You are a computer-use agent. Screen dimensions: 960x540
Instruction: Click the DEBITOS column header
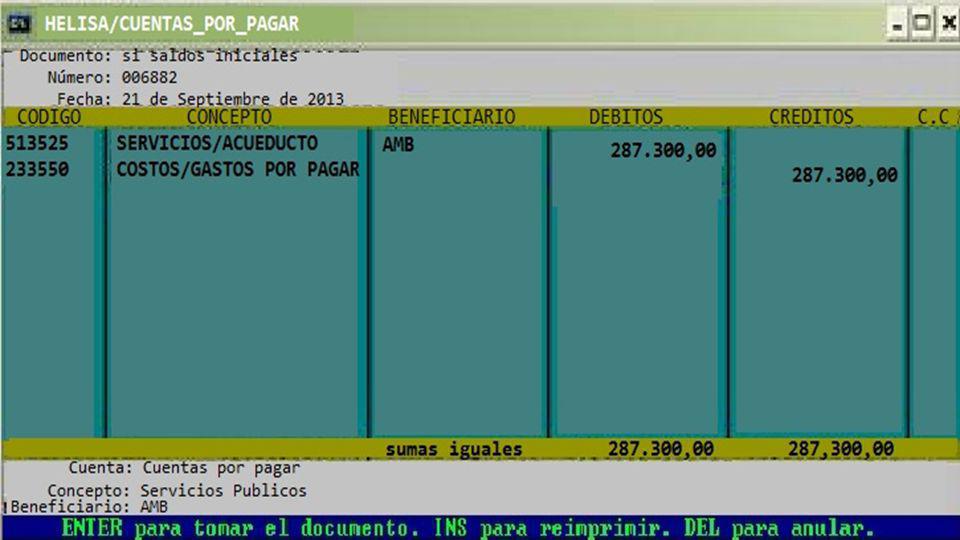pyautogui.click(x=626, y=117)
